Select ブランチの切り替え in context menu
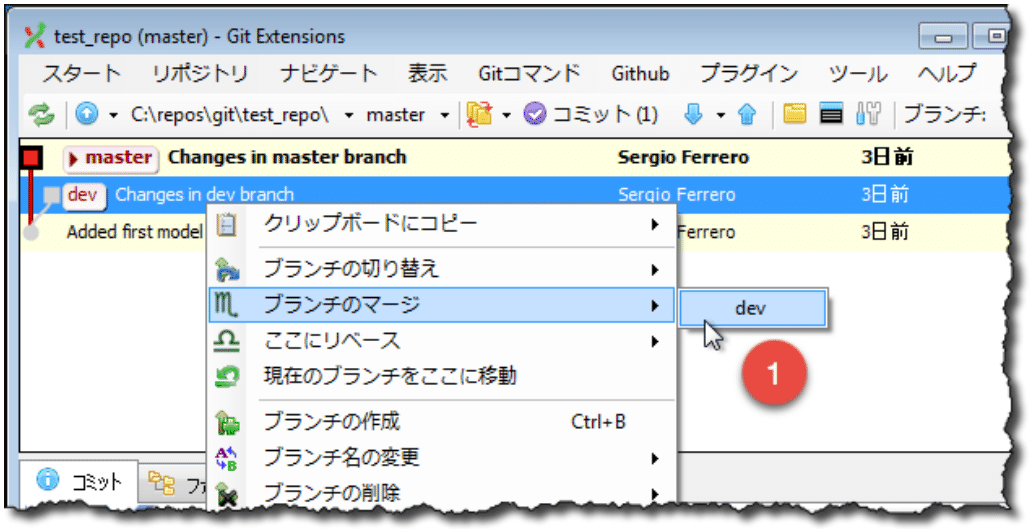This screenshot has width=1032, height=529. [442, 269]
